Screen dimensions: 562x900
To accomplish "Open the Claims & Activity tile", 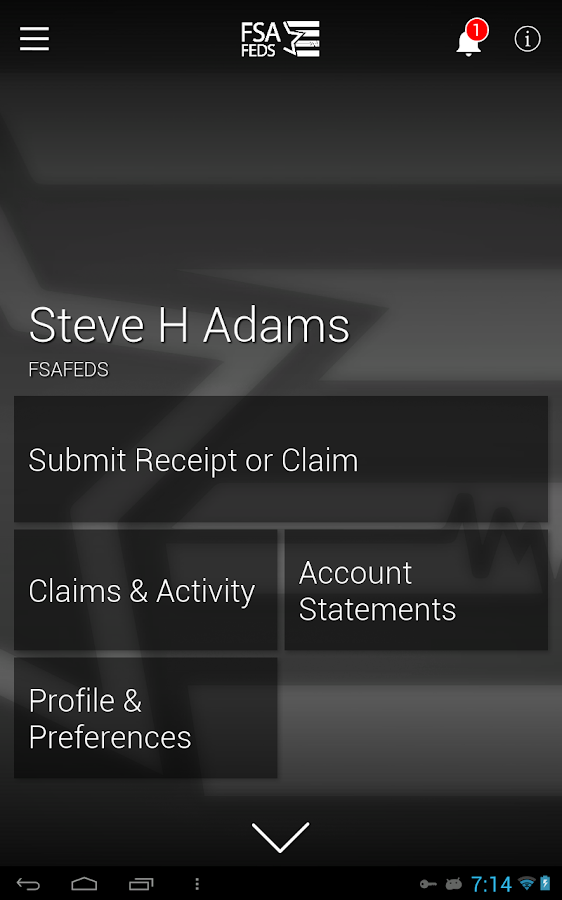I will pos(146,590).
